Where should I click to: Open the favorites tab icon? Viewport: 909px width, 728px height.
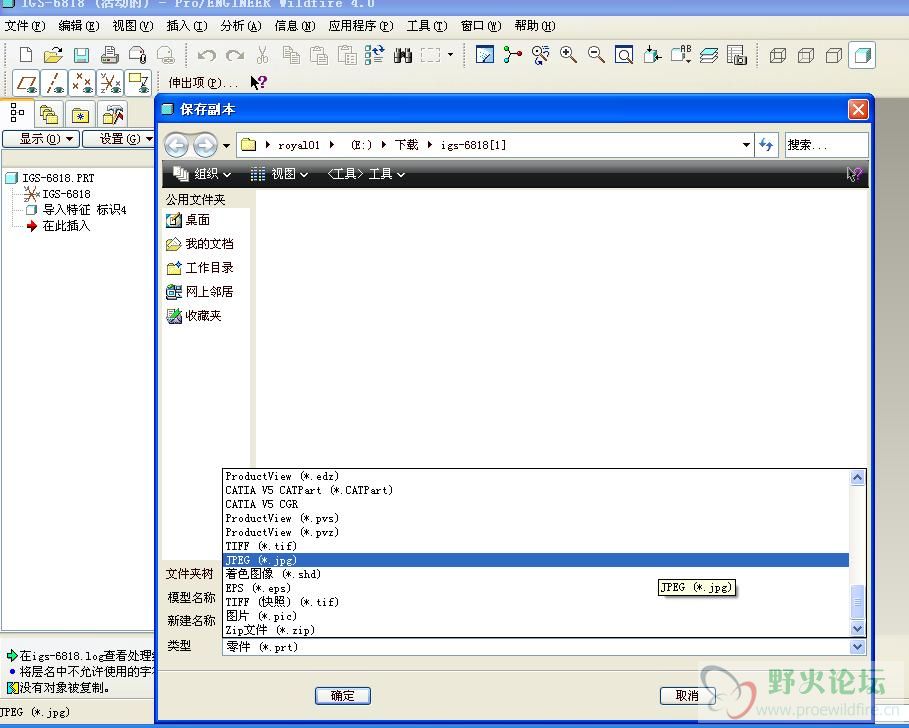pyautogui.click(x=80, y=115)
